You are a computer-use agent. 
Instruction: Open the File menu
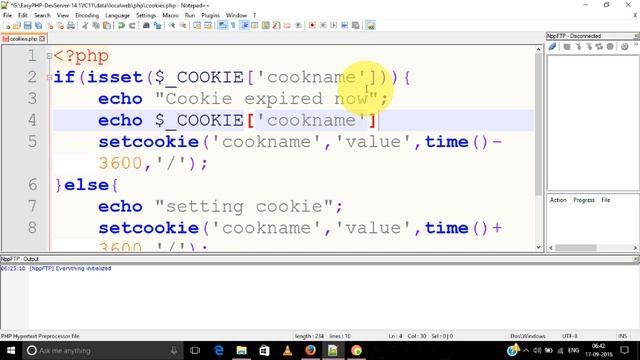pyautogui.click(x=7, y=15)
